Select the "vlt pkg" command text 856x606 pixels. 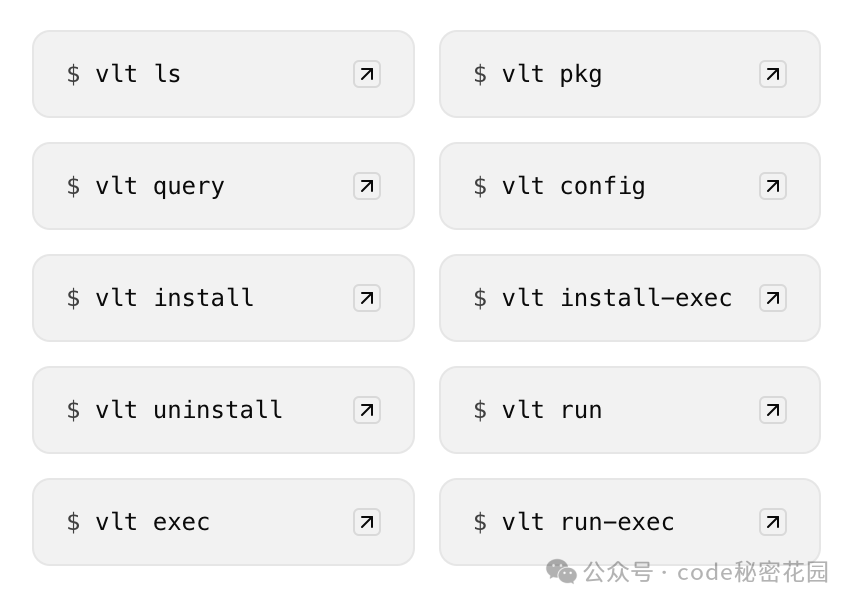tap(552, 75)
